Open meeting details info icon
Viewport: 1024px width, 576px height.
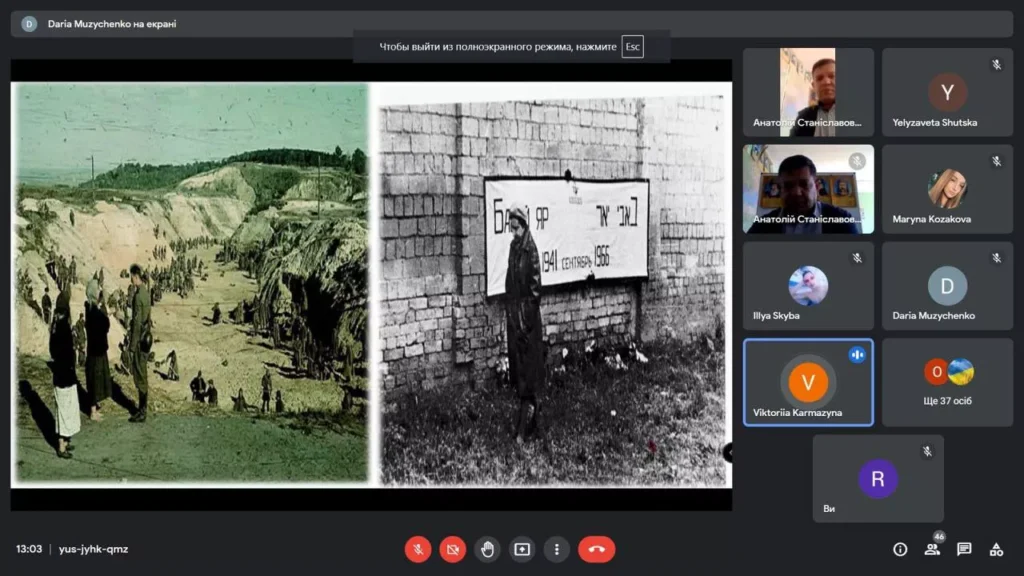point(900,550)
